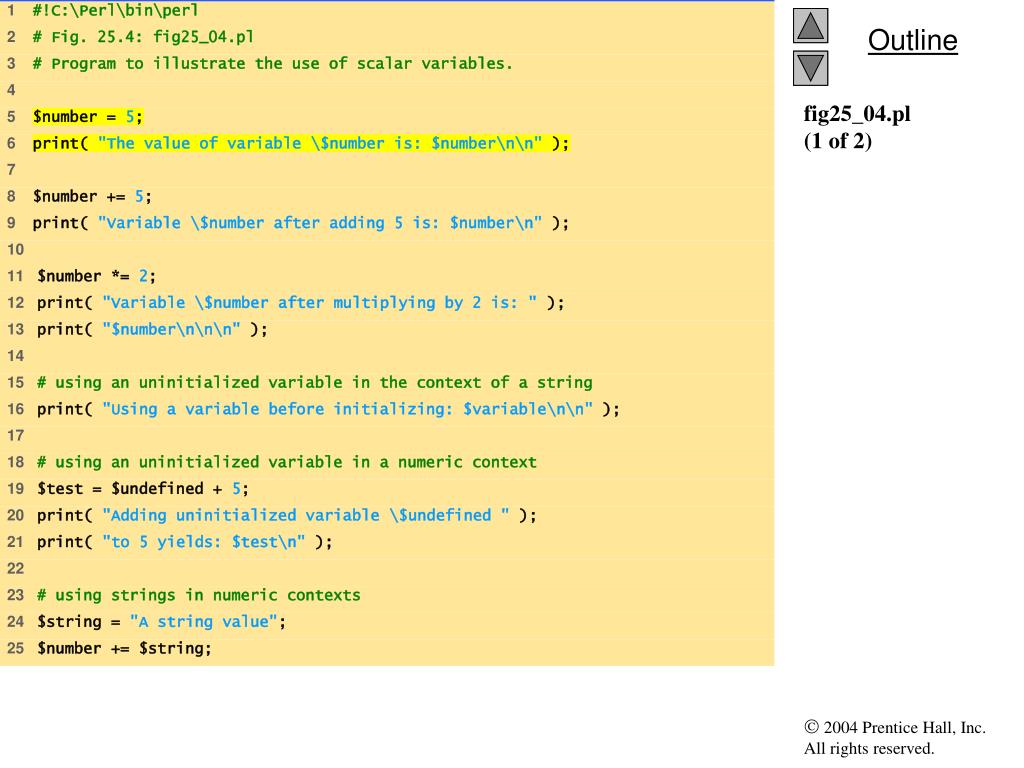
Task: Click comment '# using strings in numeric contexts'
Action: [199, 596]
